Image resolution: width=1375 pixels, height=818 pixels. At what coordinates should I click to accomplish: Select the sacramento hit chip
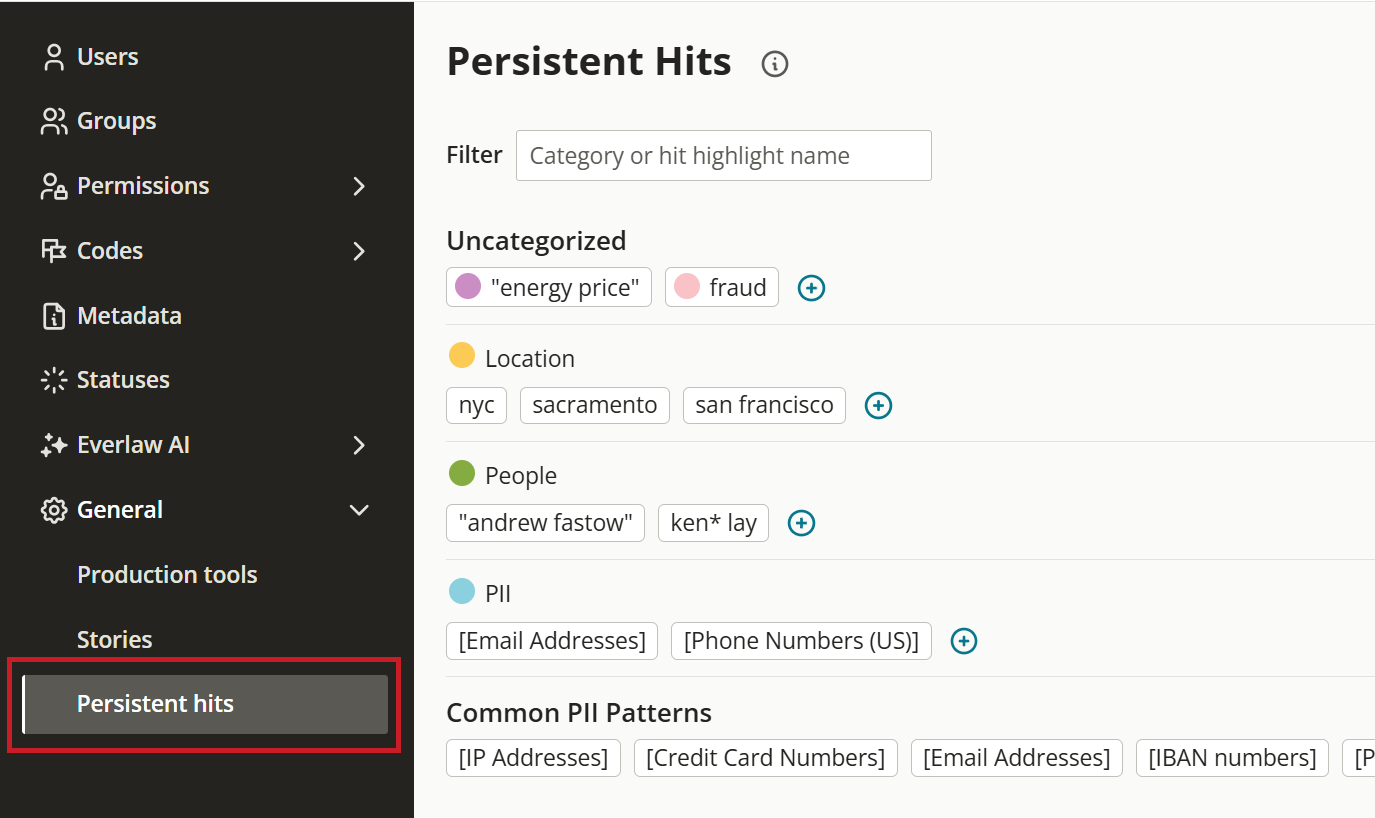click(x=595, y=405)
